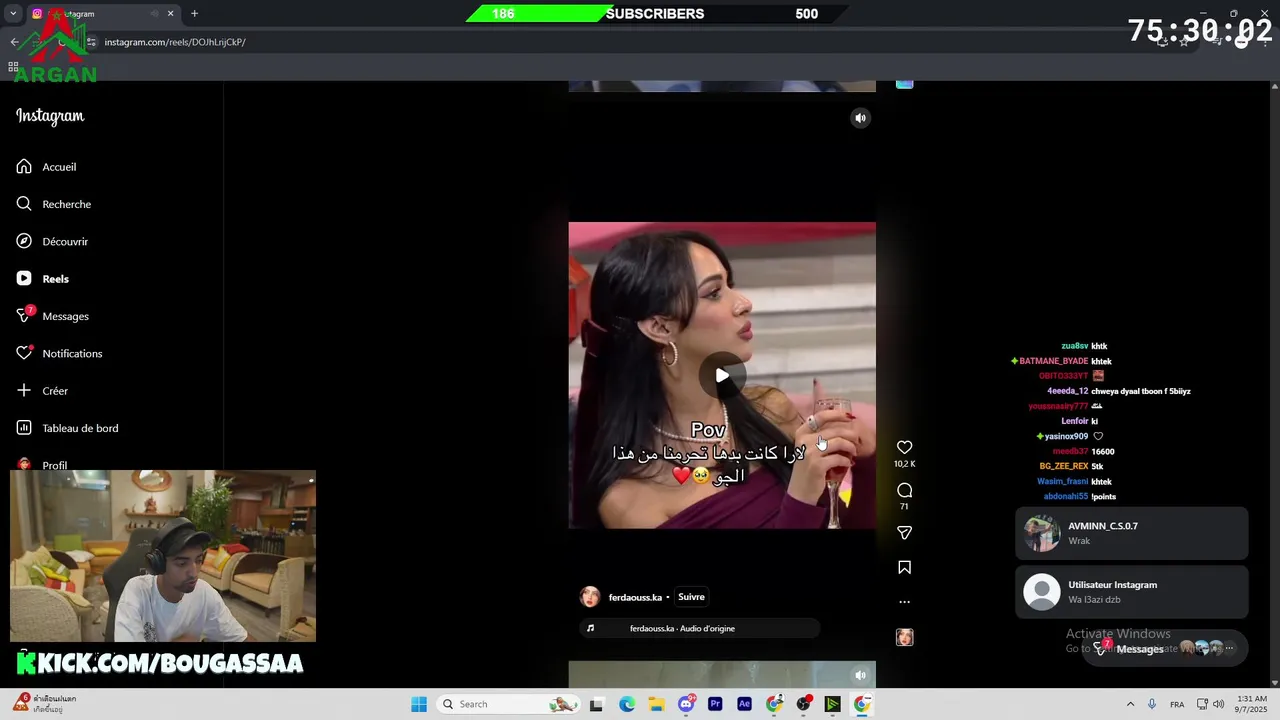Open audio thumbnail below reel options
1280x720 pixels.
pos(904,637)
